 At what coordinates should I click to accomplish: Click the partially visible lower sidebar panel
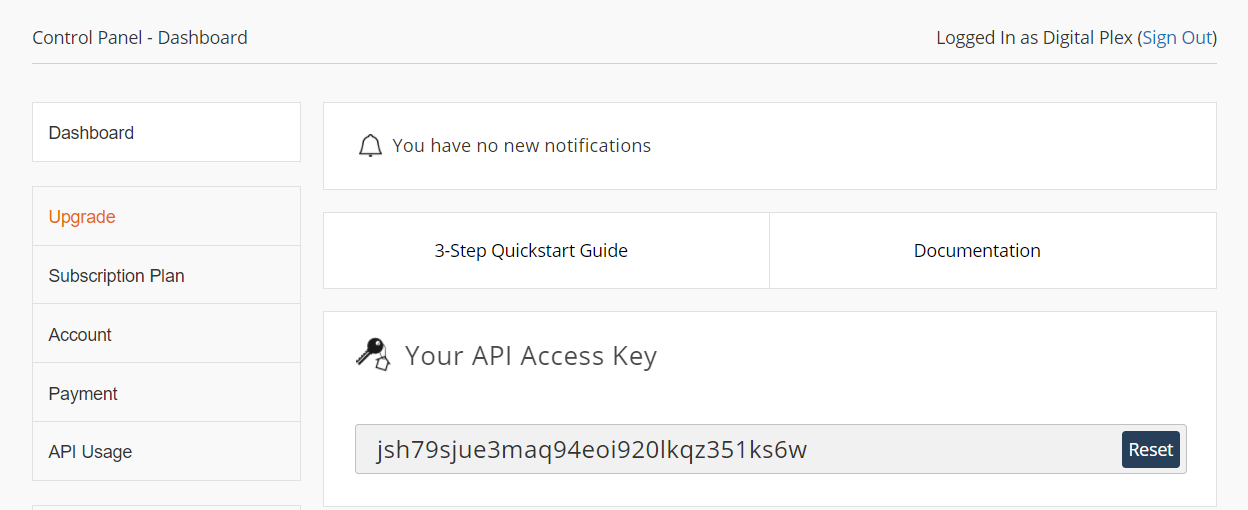pyautogui.click(x=166, y=507)
